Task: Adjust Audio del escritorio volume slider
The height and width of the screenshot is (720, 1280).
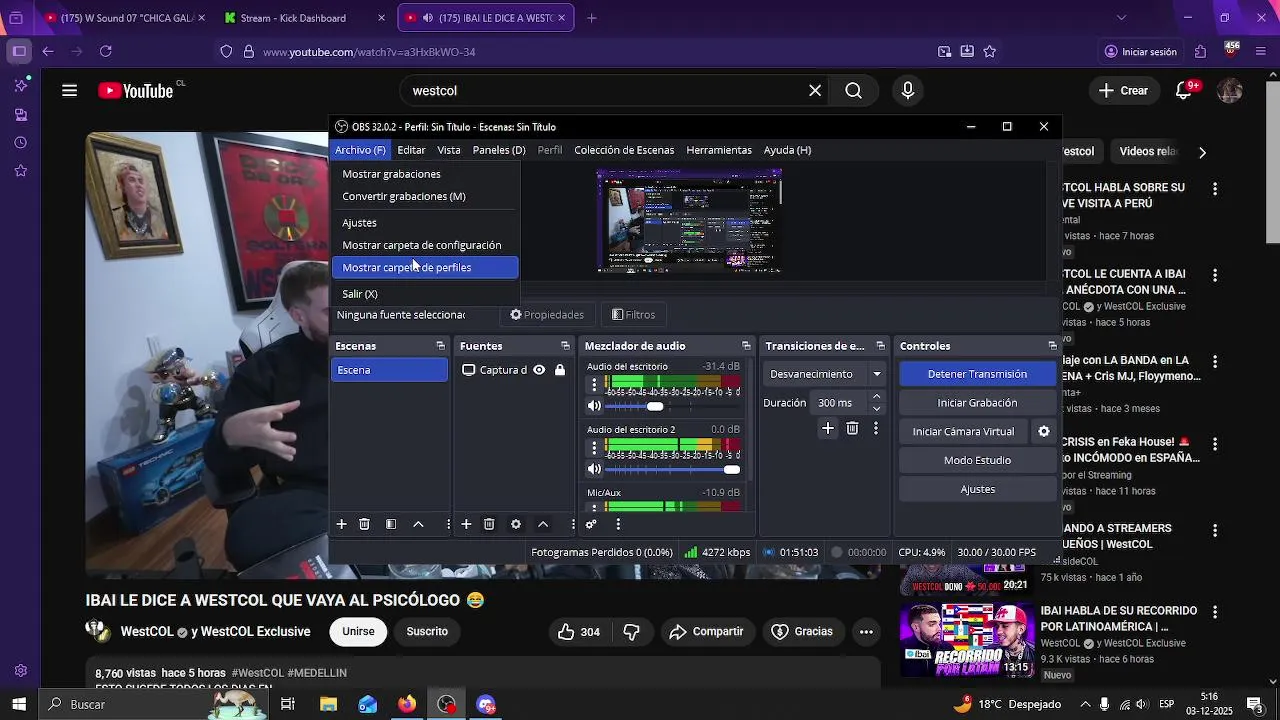Action: pos(655,406)
